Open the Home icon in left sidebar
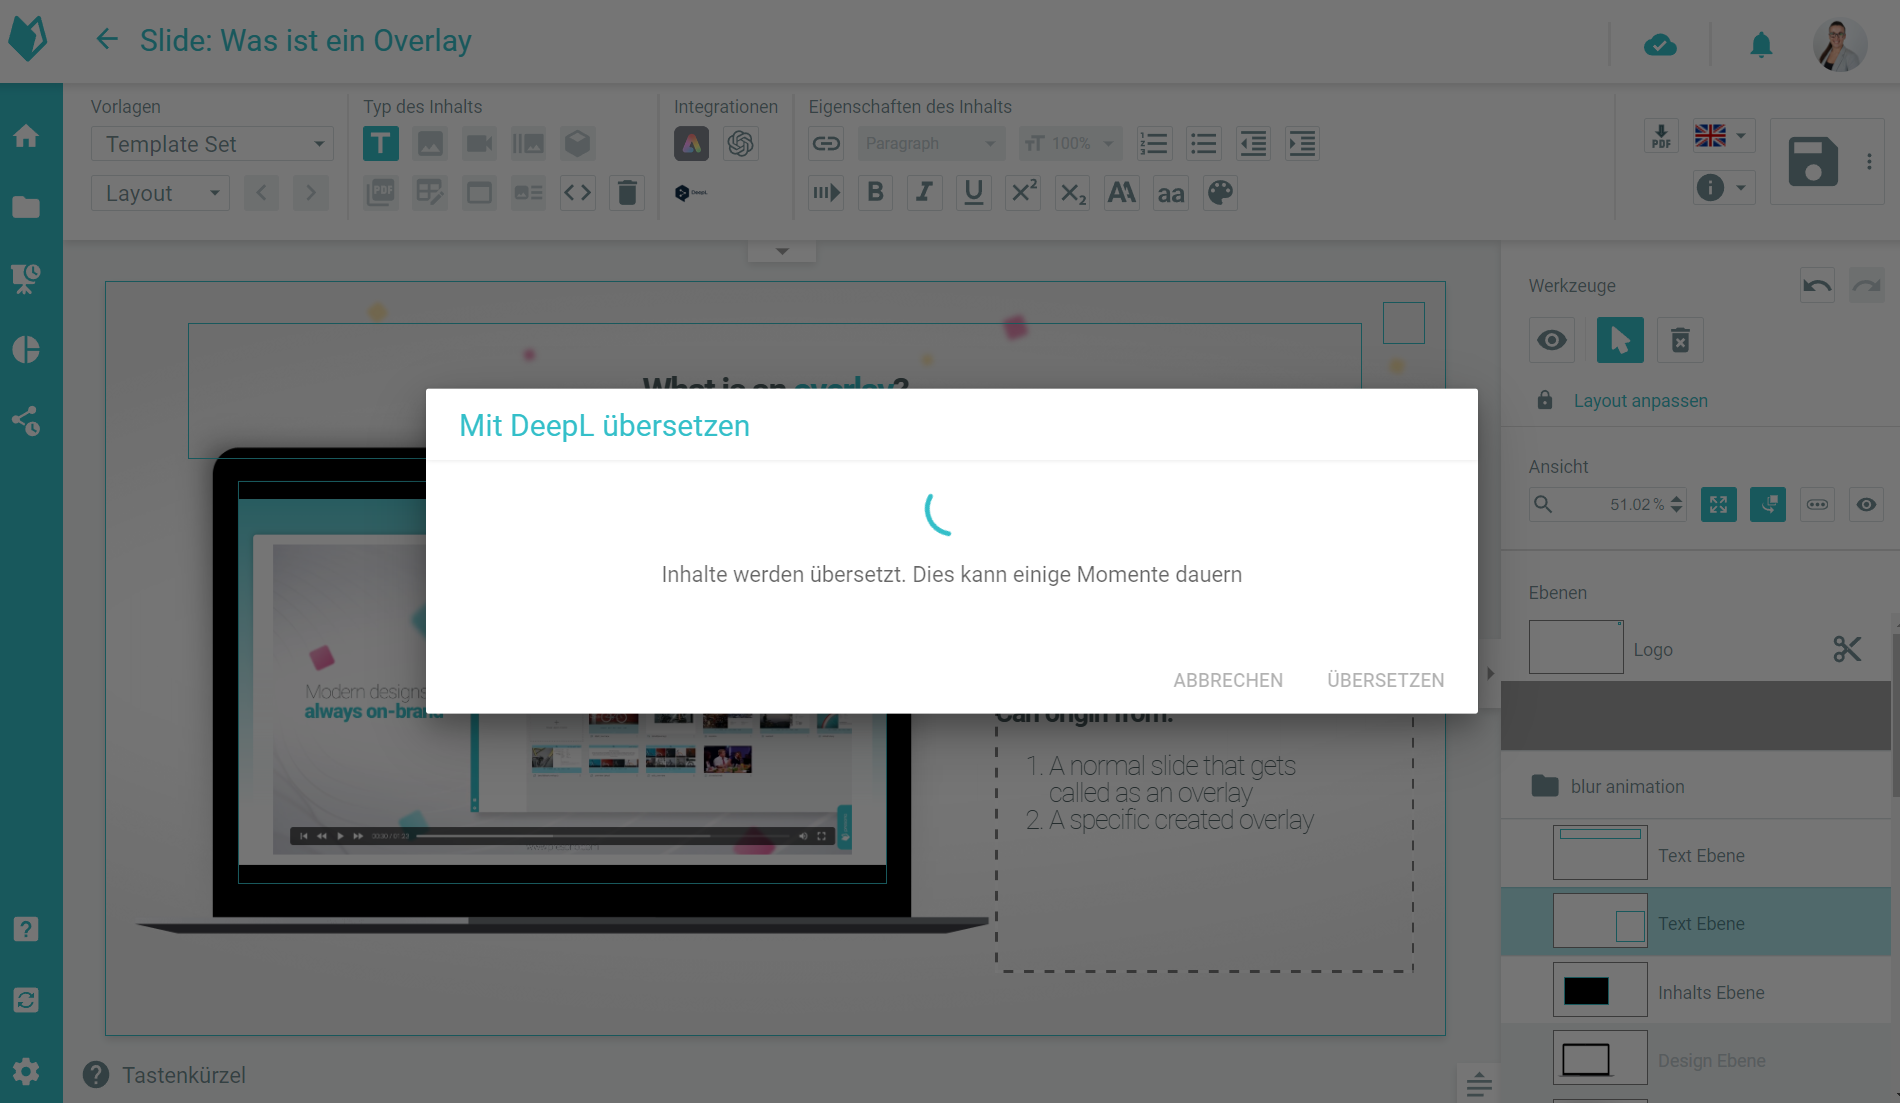Screen dimensions: 1900x1103 pyautogui.click(x=26, y=136)
